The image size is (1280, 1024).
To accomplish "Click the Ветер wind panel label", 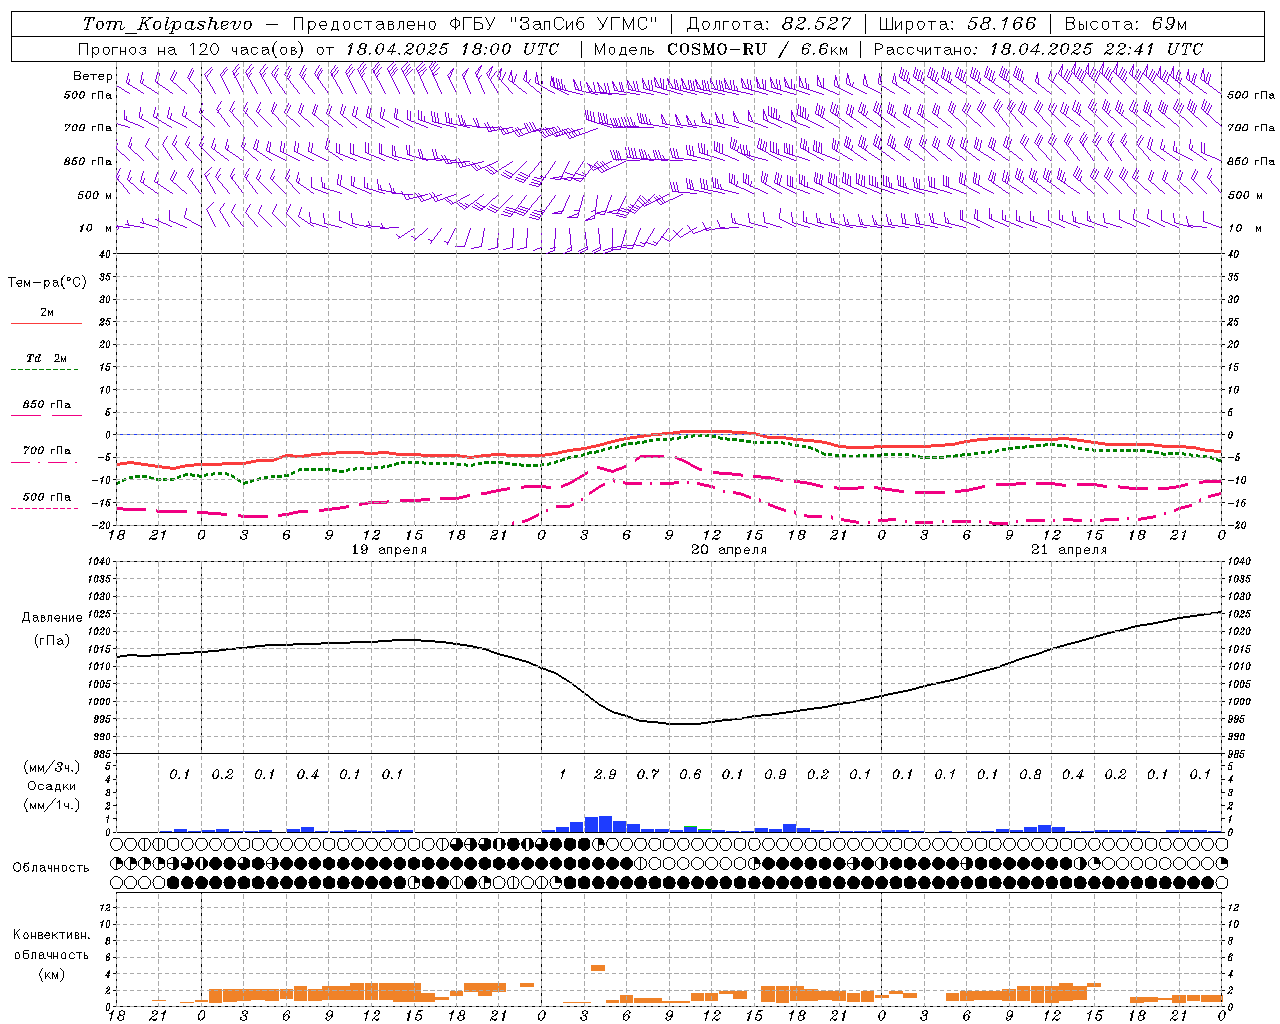I will [92, 76].
